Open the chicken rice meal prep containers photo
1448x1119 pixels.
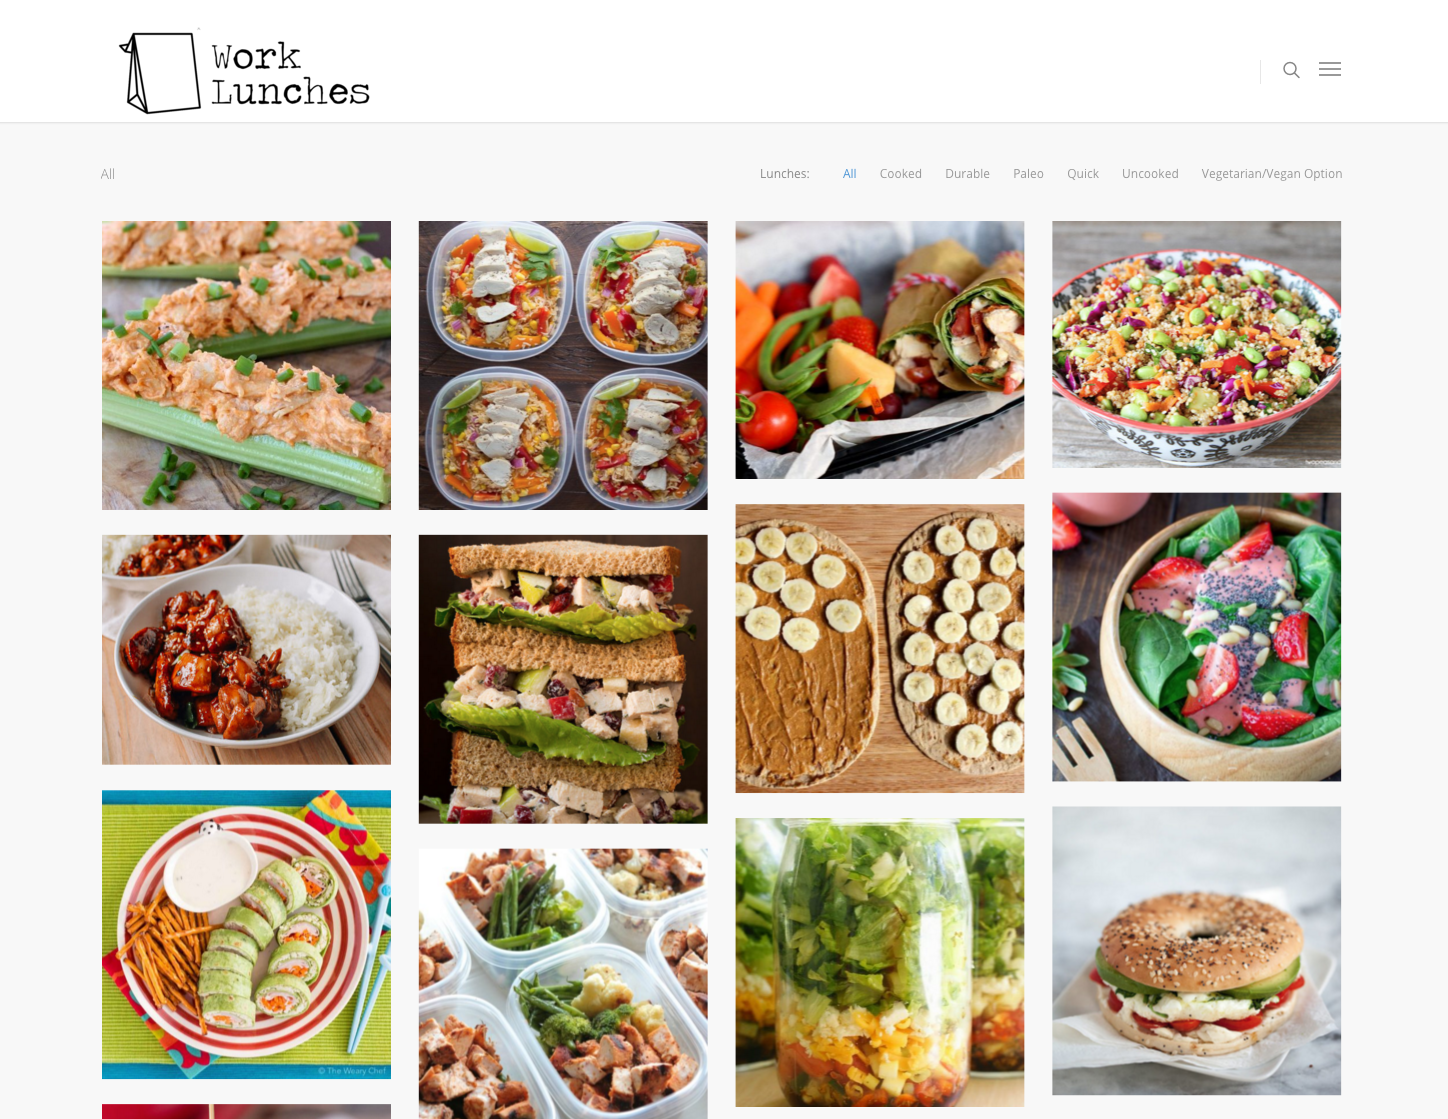[563, 365]
